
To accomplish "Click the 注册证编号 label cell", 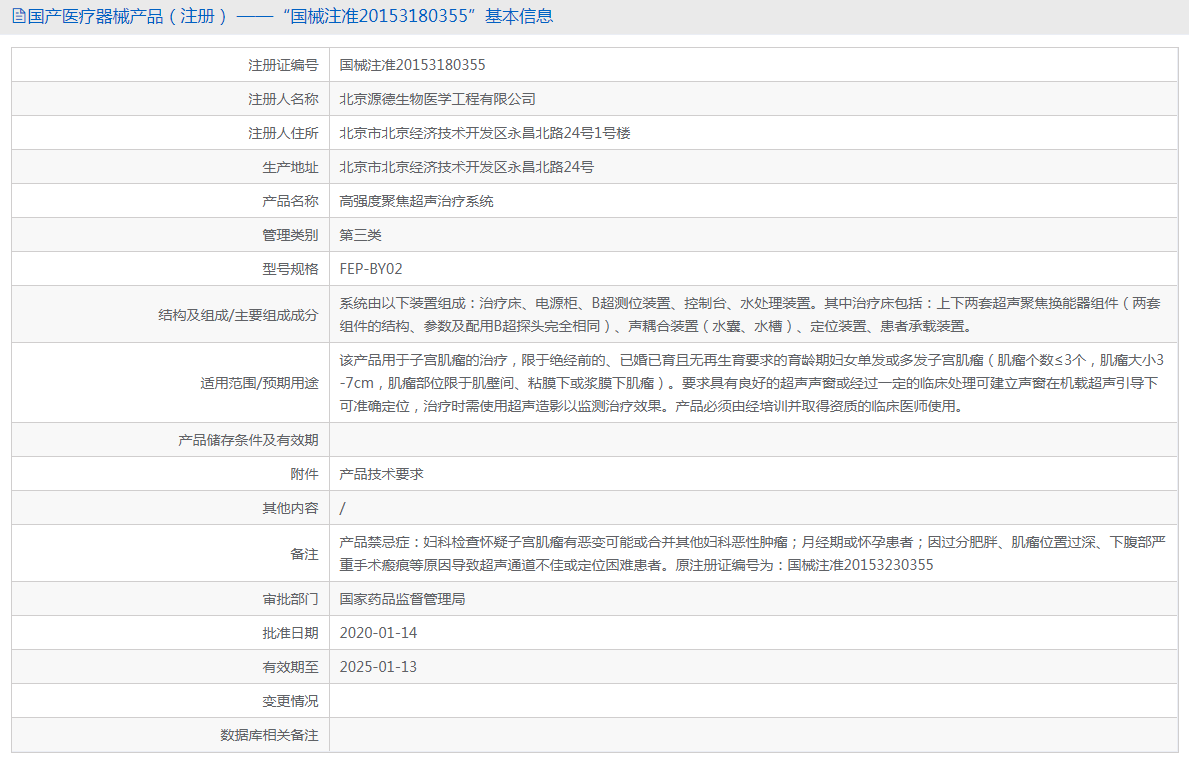I will coord(171,65).
